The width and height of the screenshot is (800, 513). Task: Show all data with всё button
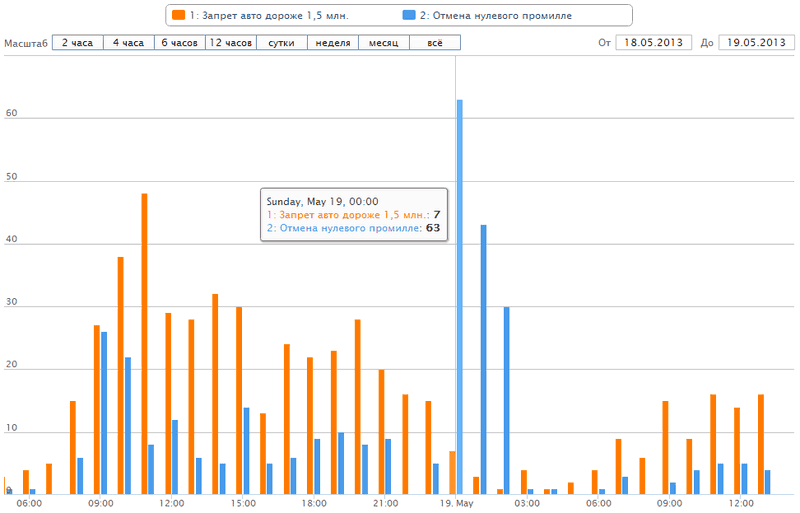[x=435, y=42]
